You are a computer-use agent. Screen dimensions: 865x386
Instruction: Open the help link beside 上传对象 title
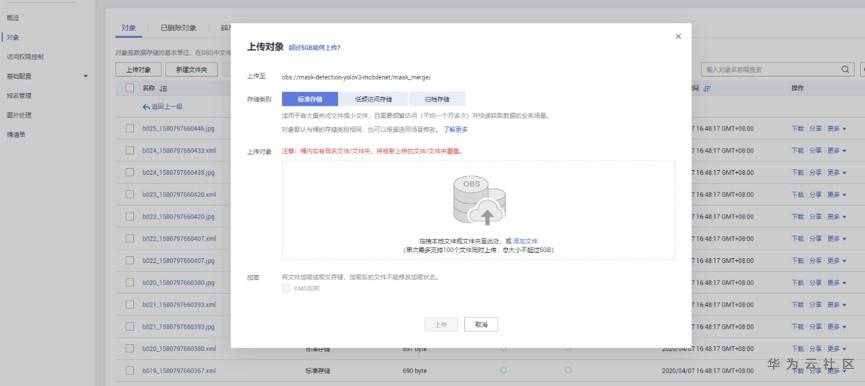(314, 48)
